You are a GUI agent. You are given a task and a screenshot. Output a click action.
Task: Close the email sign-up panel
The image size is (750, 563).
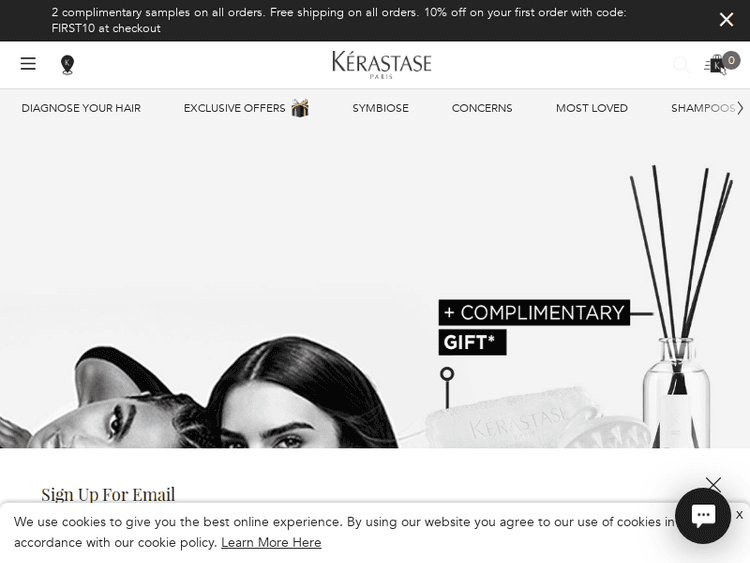(713, 484)
